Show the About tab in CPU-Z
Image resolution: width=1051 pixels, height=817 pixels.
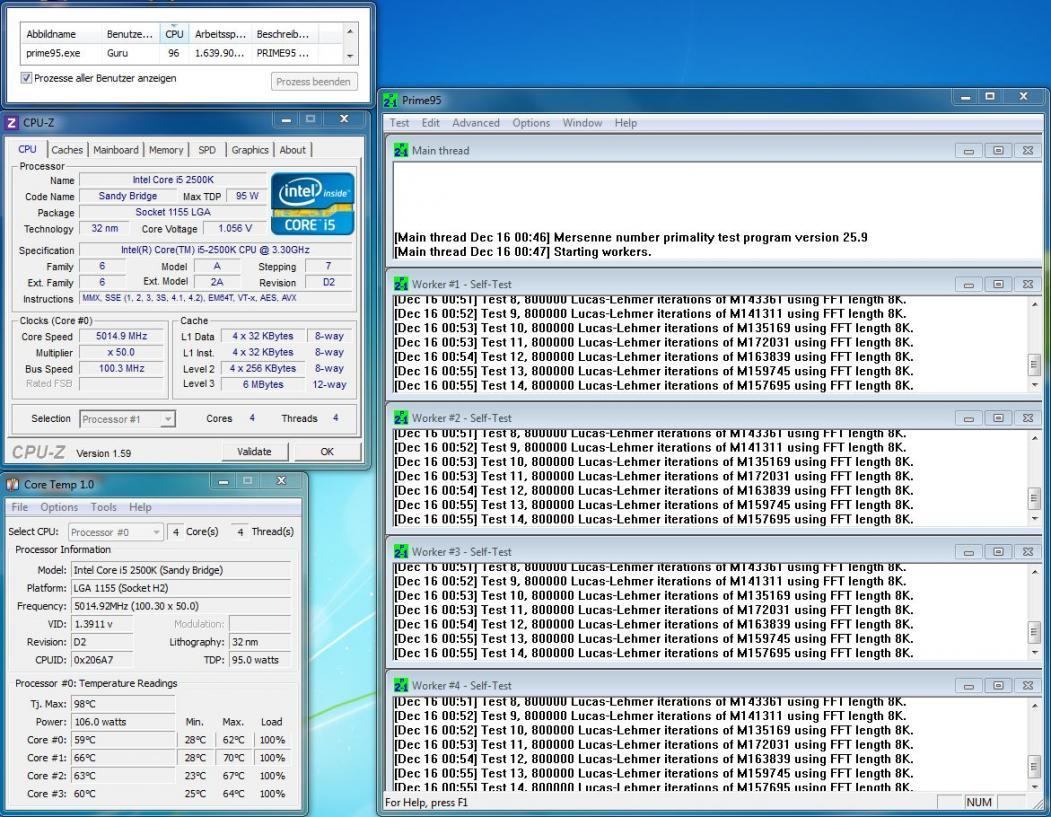(292, 150)
